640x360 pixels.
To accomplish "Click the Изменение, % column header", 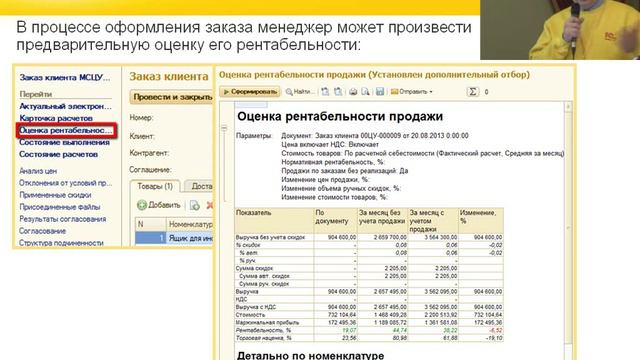I will [x=481, y=221].
